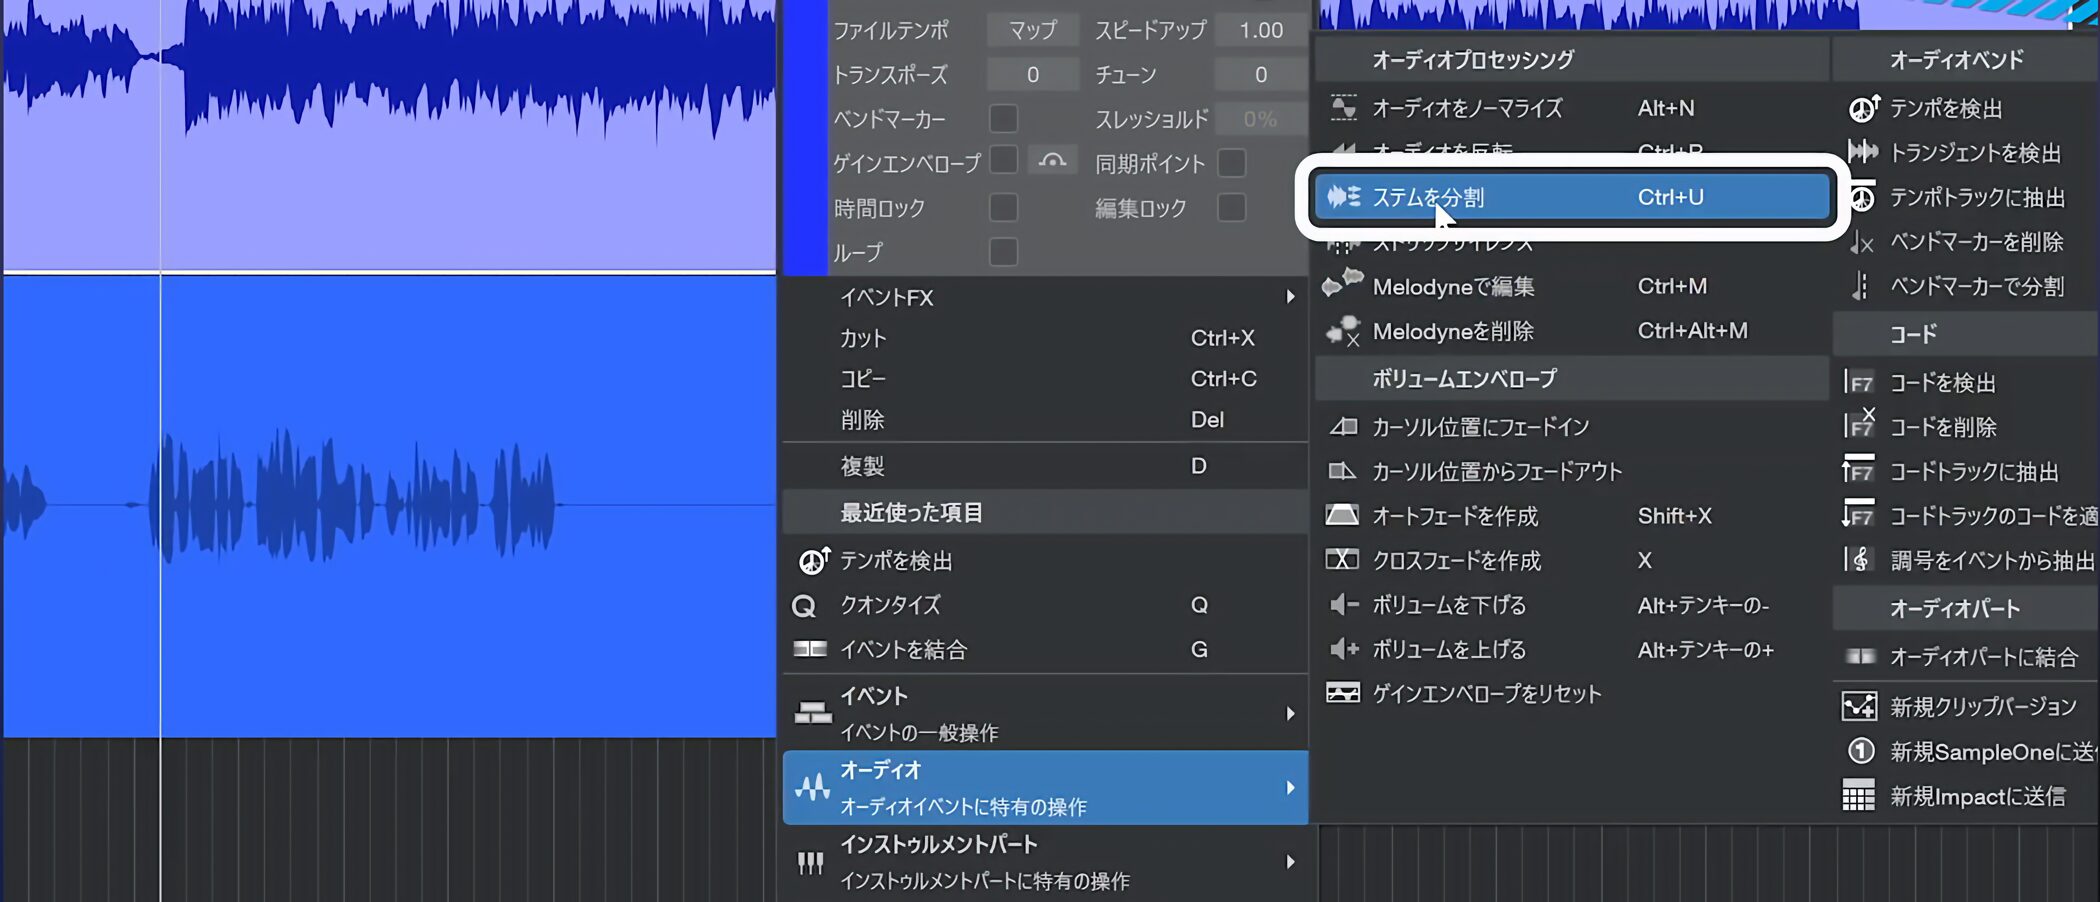Screen dimensions: 2100x902
Task: Click the ゲインエンベロープ curve button
Action: (1052, 161)
